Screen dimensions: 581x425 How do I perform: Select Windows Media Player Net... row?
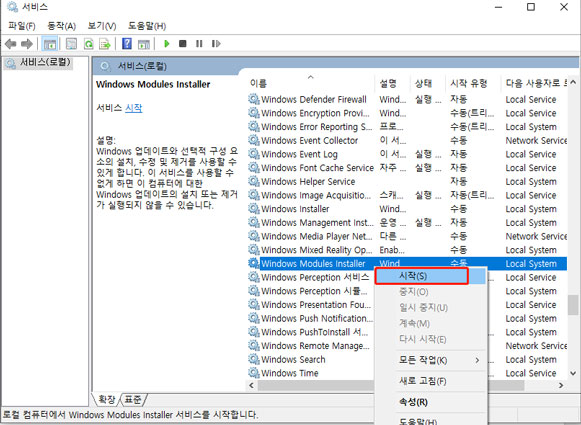coord(407,236)
